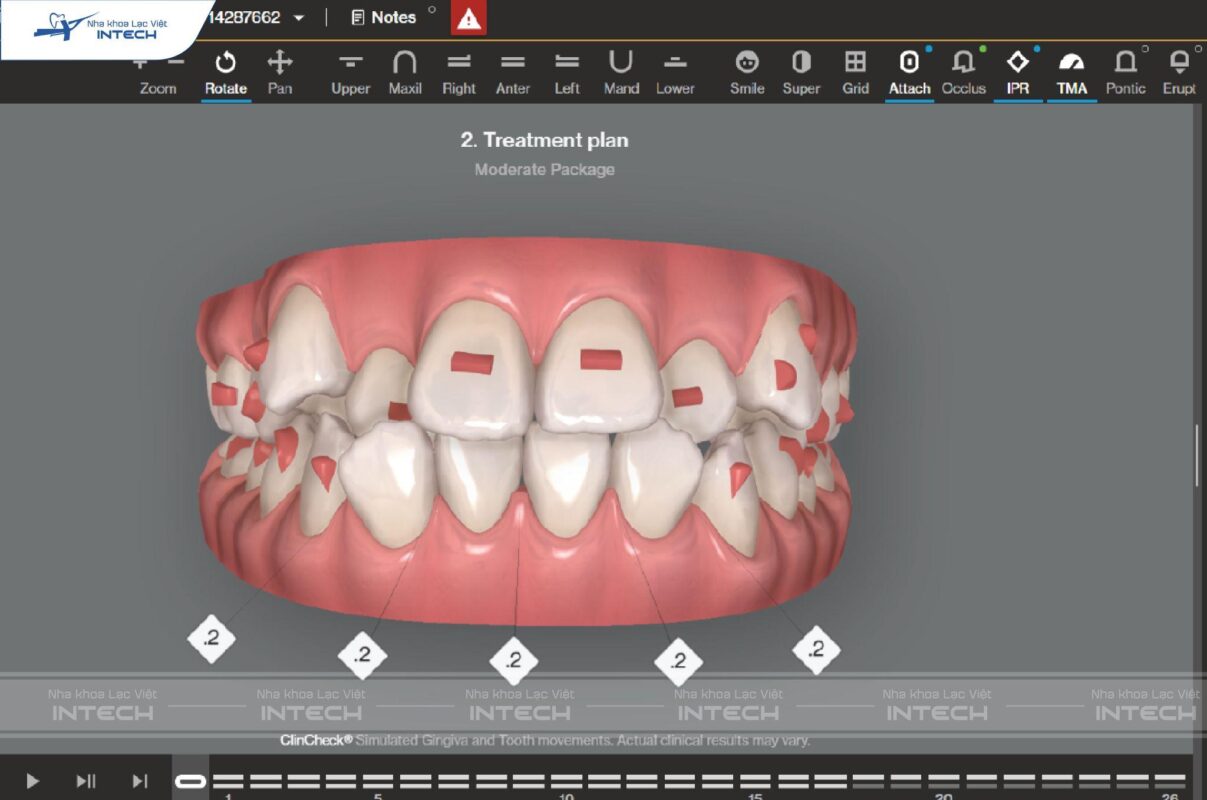The image size is (1207, 800).
Task: Switch to Upper jaw view
Action: coord(350,72)
